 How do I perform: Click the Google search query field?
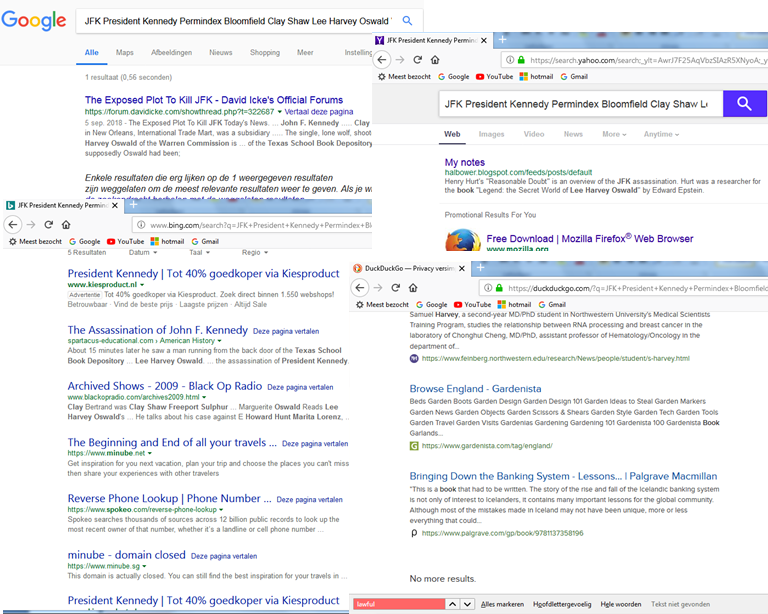(238, 21)
